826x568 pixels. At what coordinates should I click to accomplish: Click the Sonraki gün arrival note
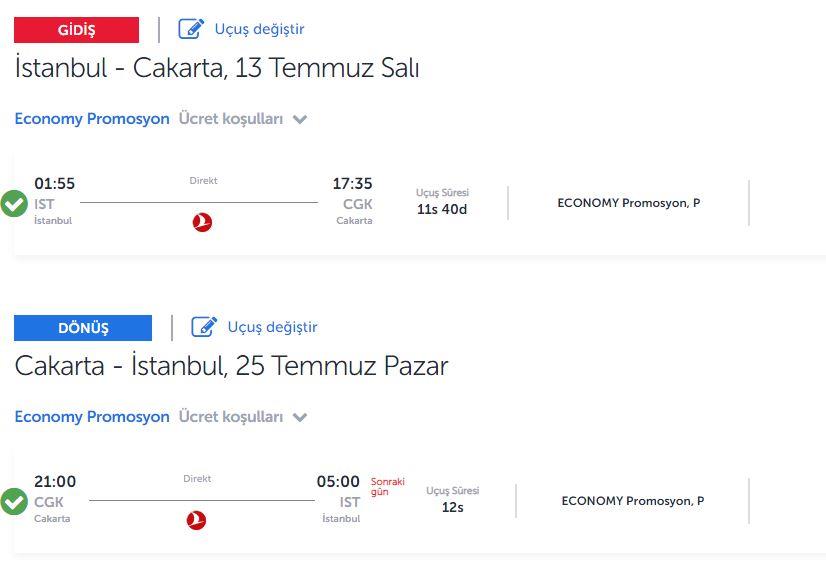click(388, 486)
